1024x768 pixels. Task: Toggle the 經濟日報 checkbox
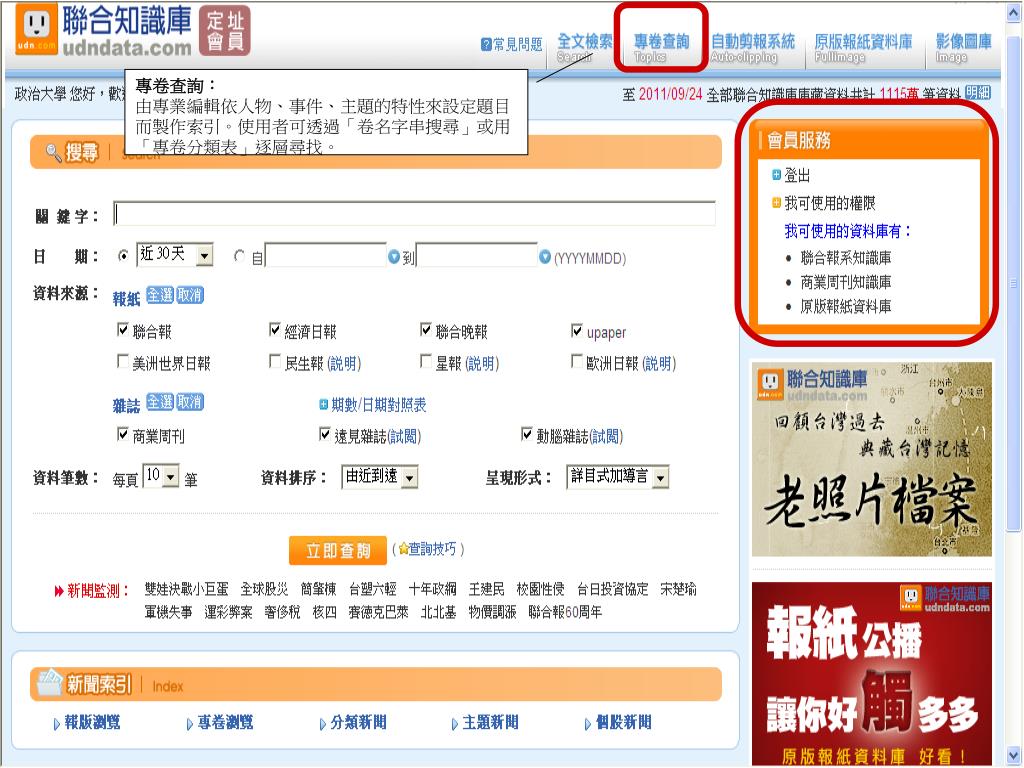click(274, 329)
